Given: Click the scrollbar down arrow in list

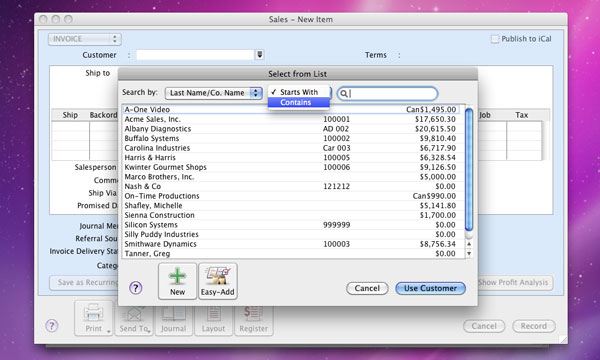Looking at the screenshot, I should [469, 253].
